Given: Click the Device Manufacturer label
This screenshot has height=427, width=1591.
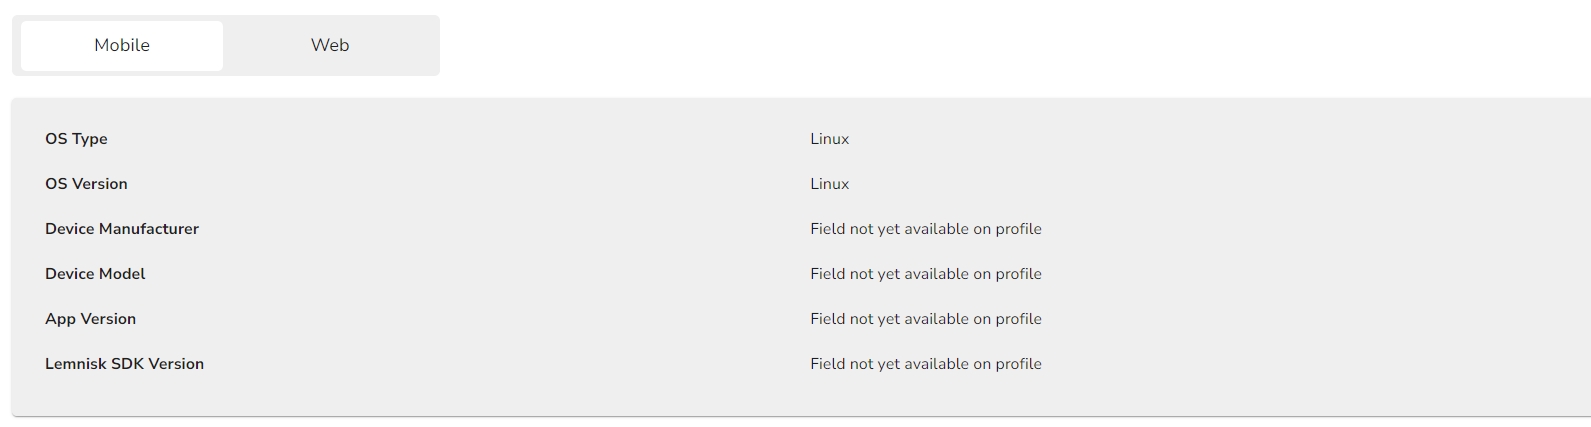Looking at the screenshot, I should point(122,229).
